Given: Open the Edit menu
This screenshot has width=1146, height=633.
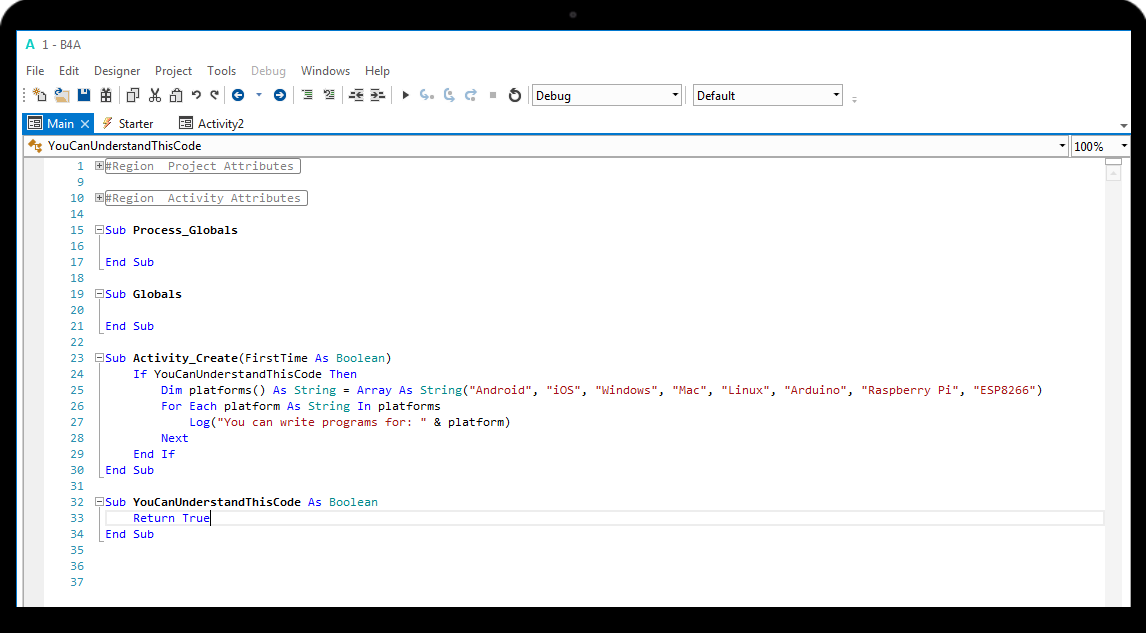Looking at the screenshot, I should coord(69,71).
